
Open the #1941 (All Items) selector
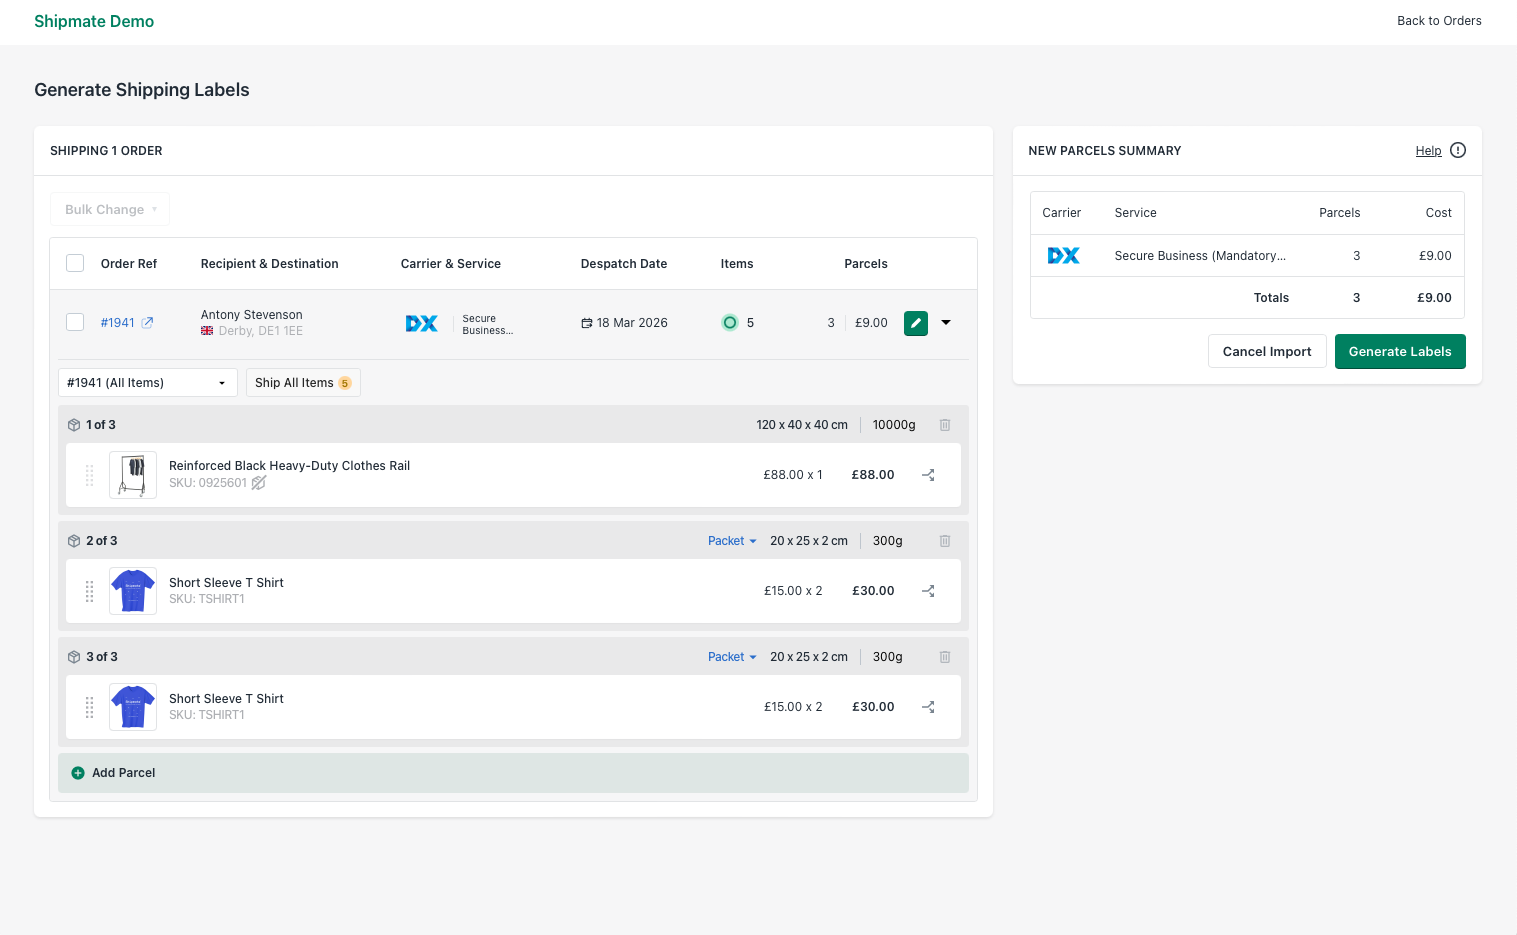coord(147,382)
